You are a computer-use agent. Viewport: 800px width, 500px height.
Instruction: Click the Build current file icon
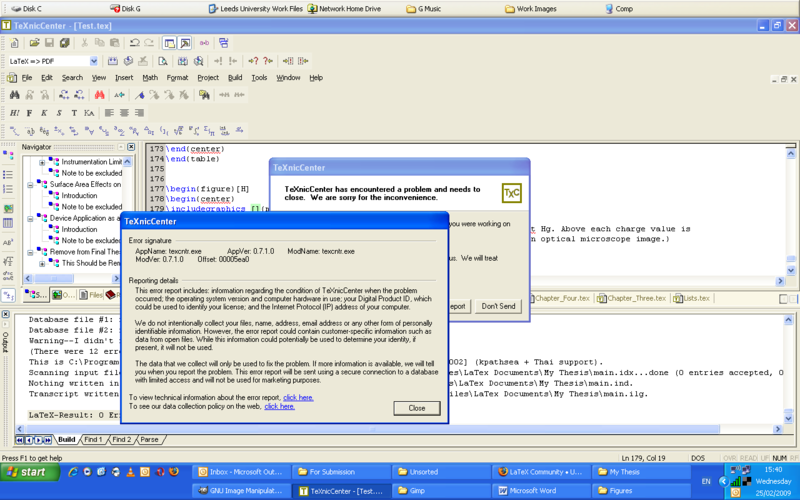113,61
